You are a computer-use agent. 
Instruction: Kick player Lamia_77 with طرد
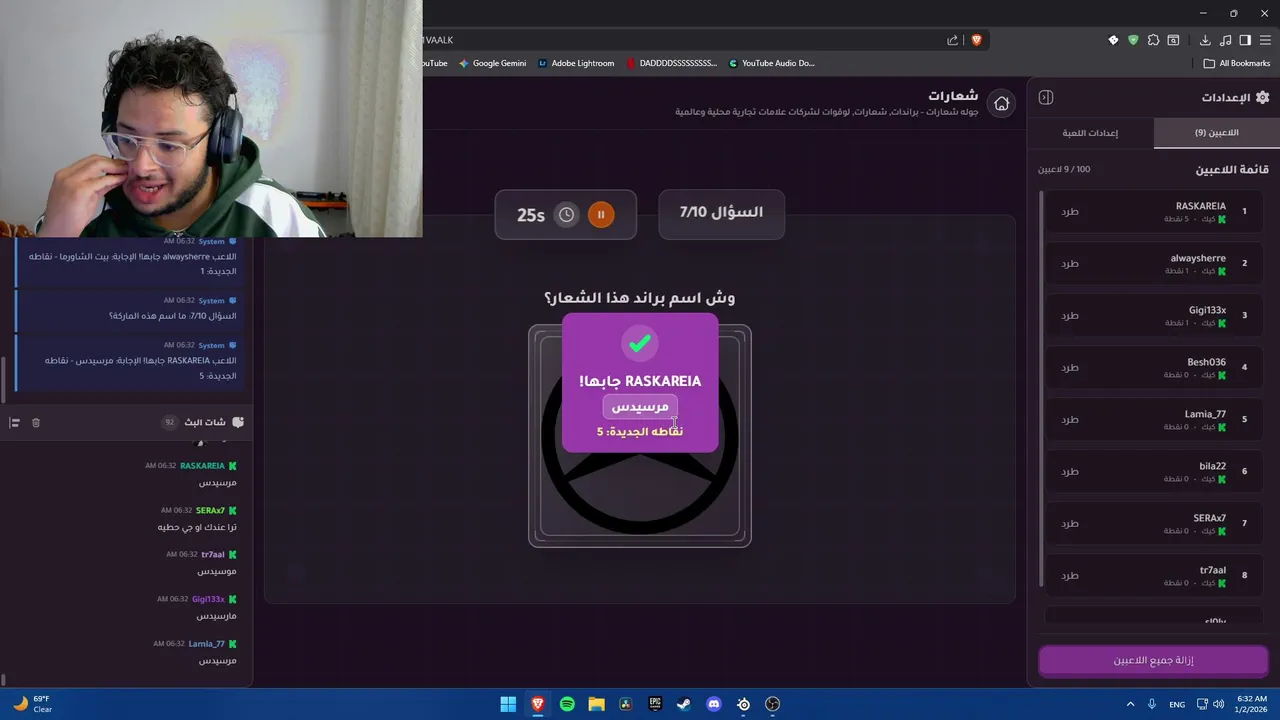click(1070, 419)
